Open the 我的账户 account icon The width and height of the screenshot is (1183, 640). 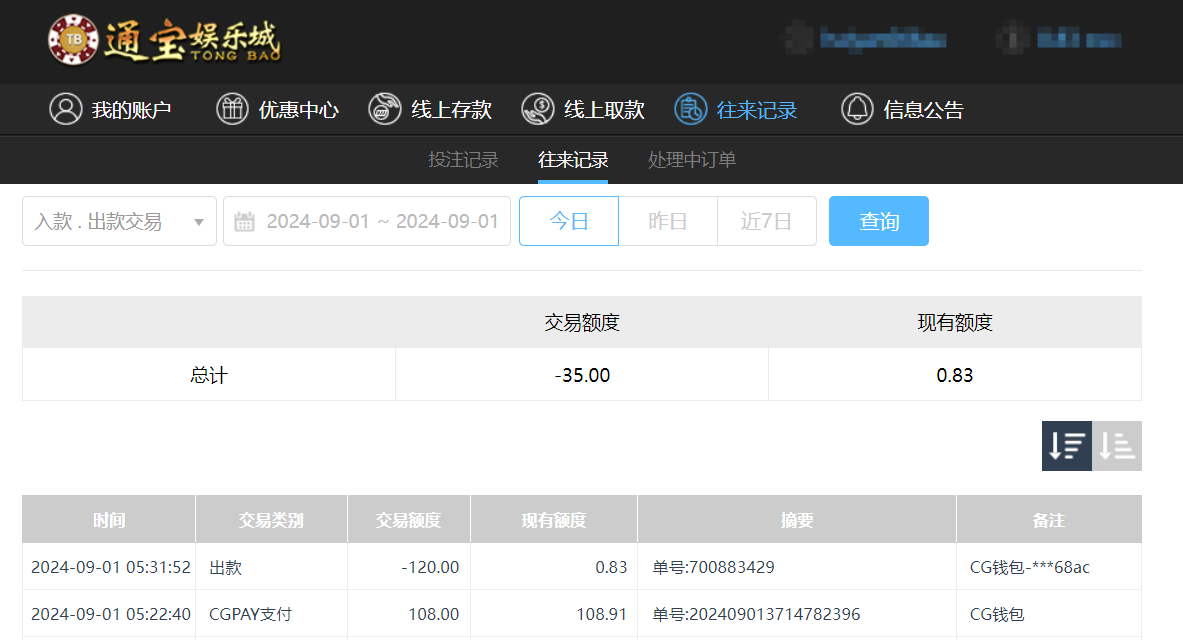point(66,109)
